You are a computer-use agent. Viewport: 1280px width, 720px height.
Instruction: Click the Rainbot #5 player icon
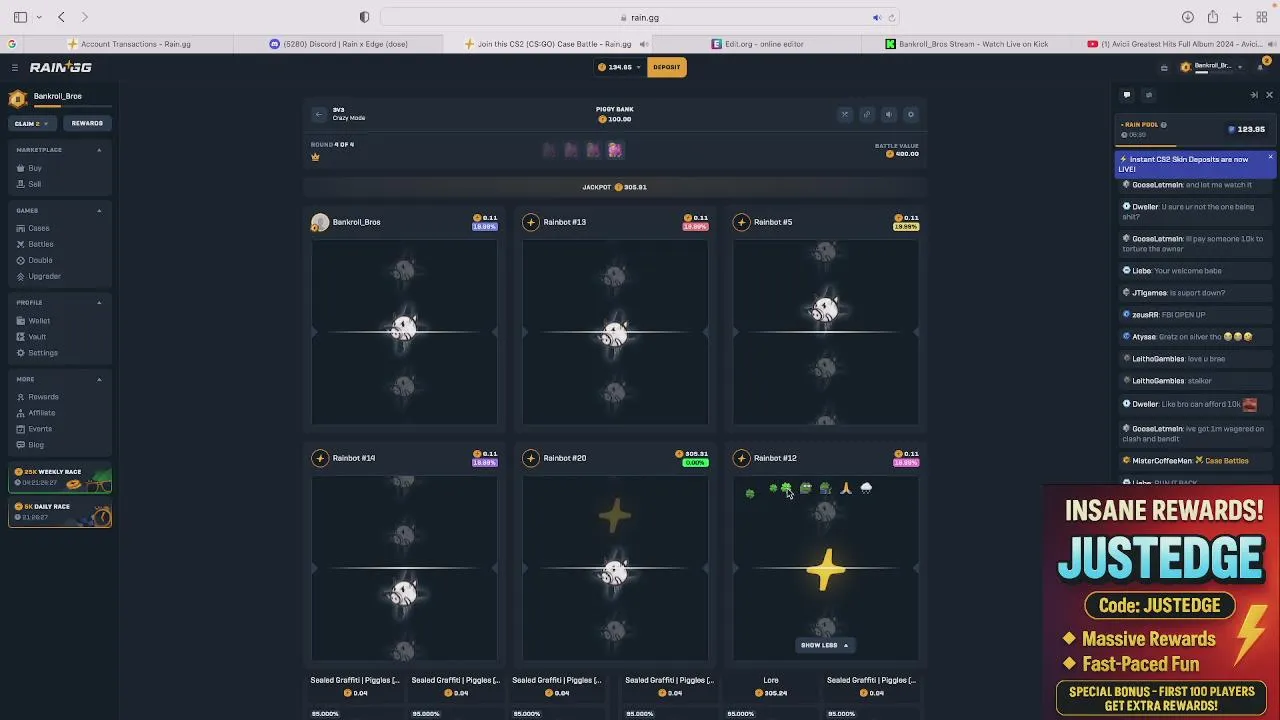pyautogui.click(x=741, y=222)
